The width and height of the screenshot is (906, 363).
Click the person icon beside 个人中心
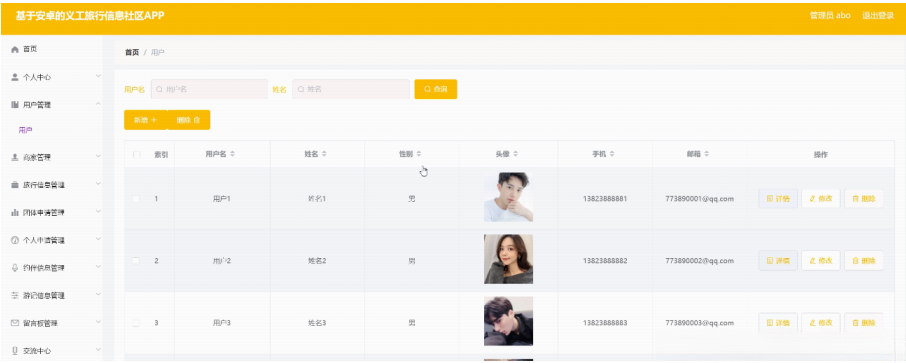(15, 77)
